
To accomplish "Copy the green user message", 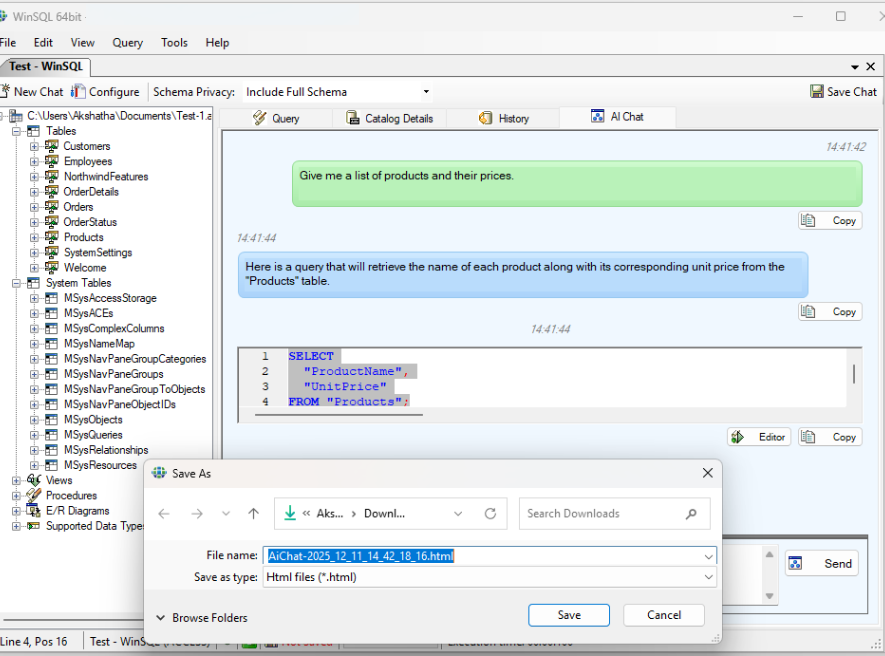I will (x=831, y=221).
